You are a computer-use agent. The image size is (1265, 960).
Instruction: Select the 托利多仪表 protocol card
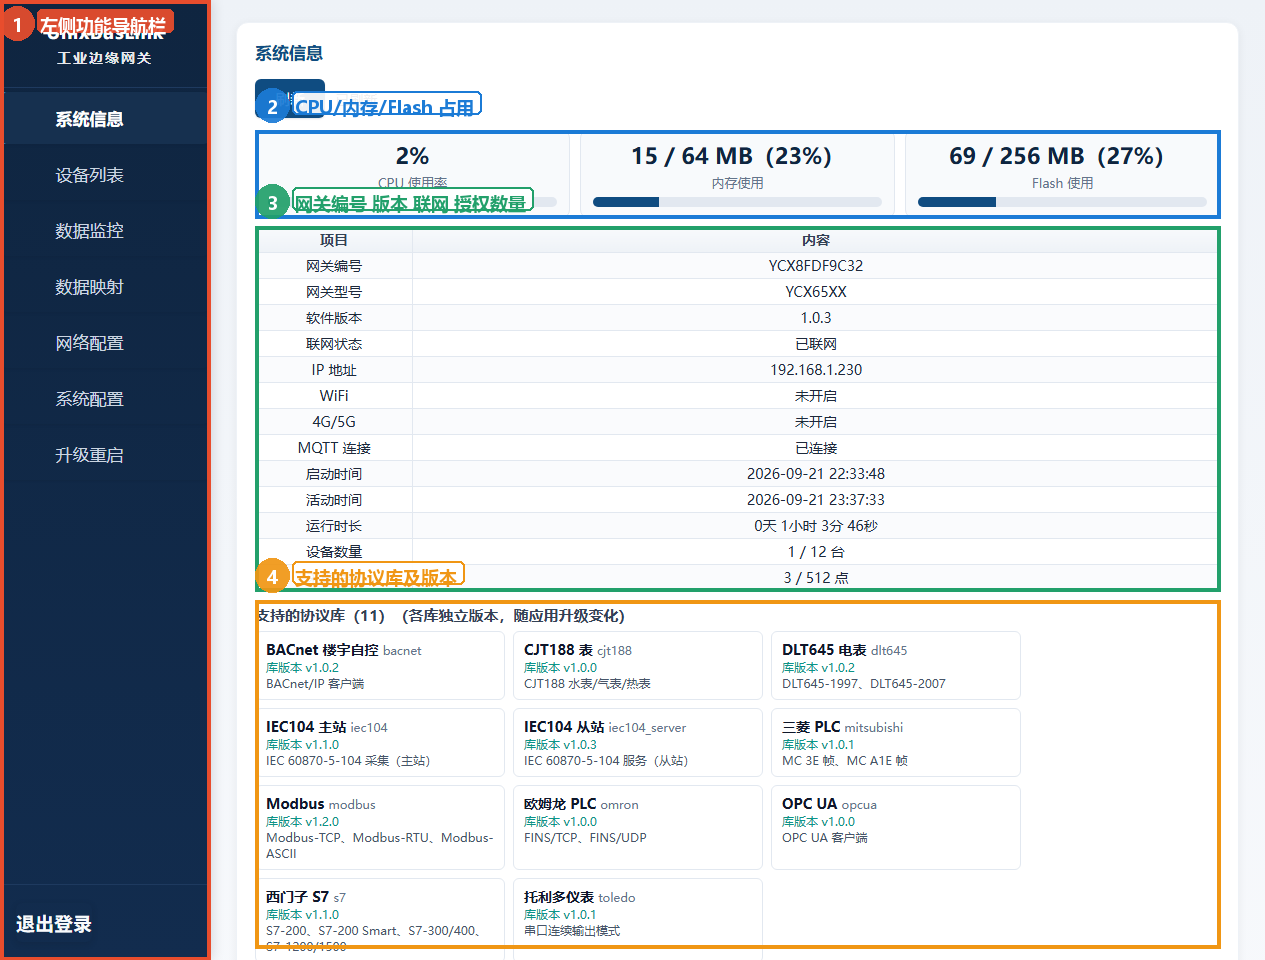coord(638,919)
